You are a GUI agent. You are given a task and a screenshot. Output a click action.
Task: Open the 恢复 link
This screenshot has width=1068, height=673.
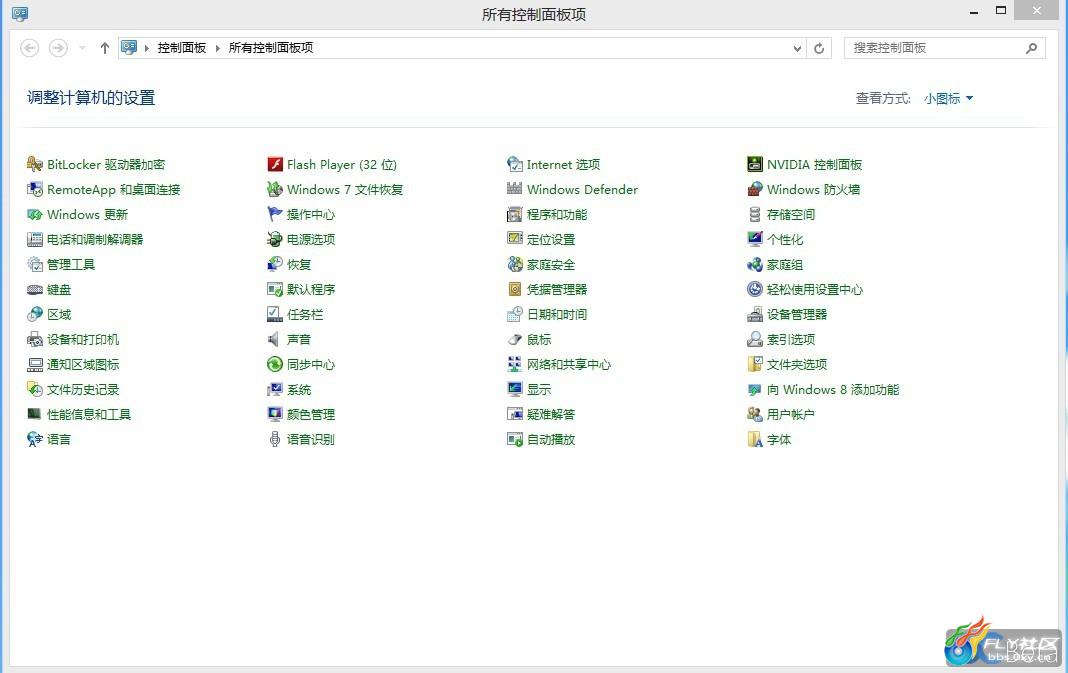299,264
